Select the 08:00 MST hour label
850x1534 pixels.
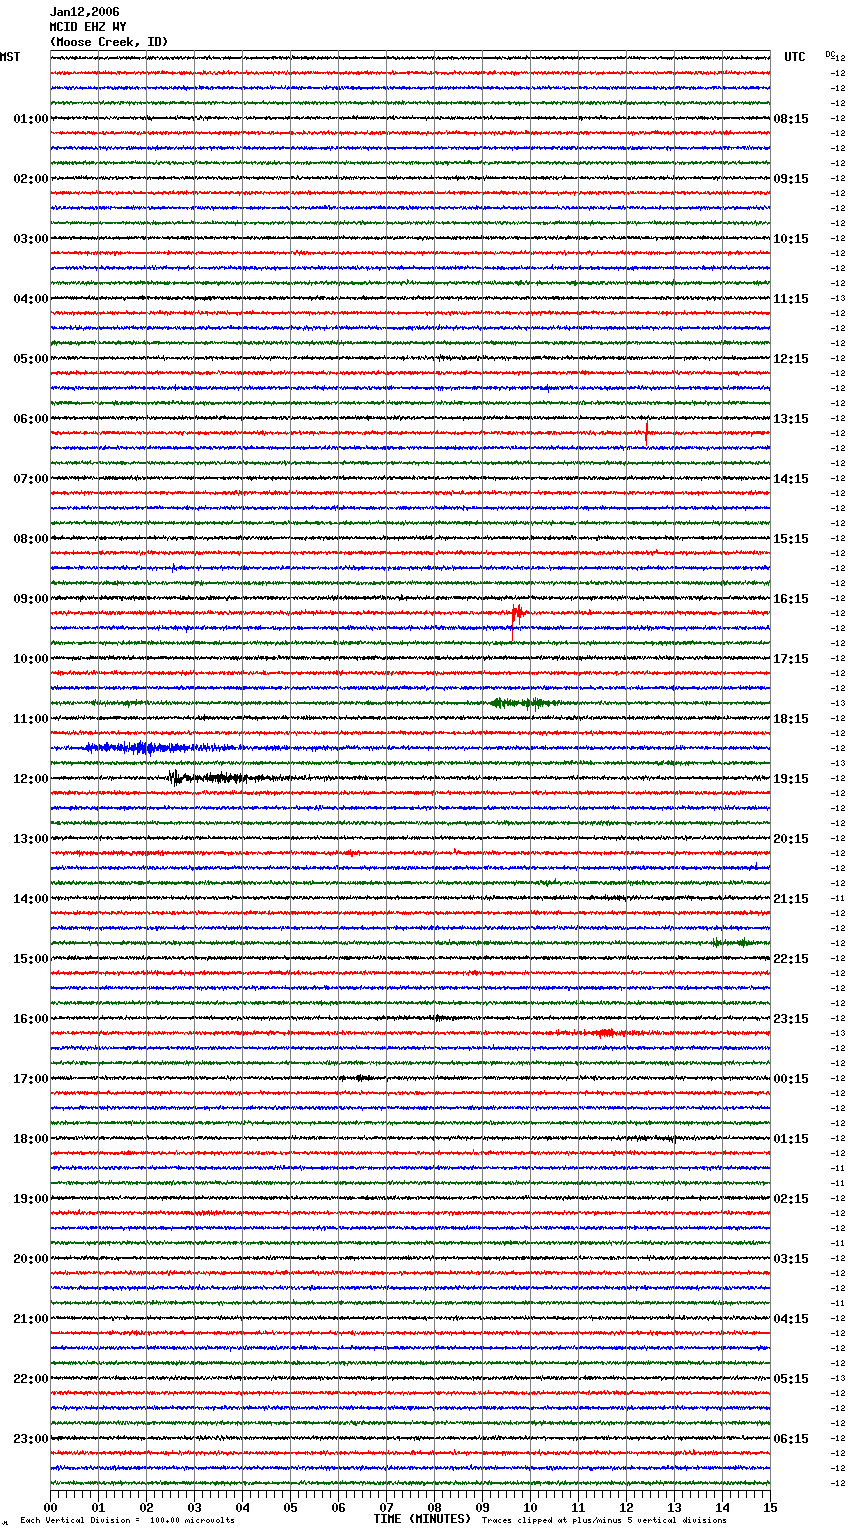(x=31, y=539)
